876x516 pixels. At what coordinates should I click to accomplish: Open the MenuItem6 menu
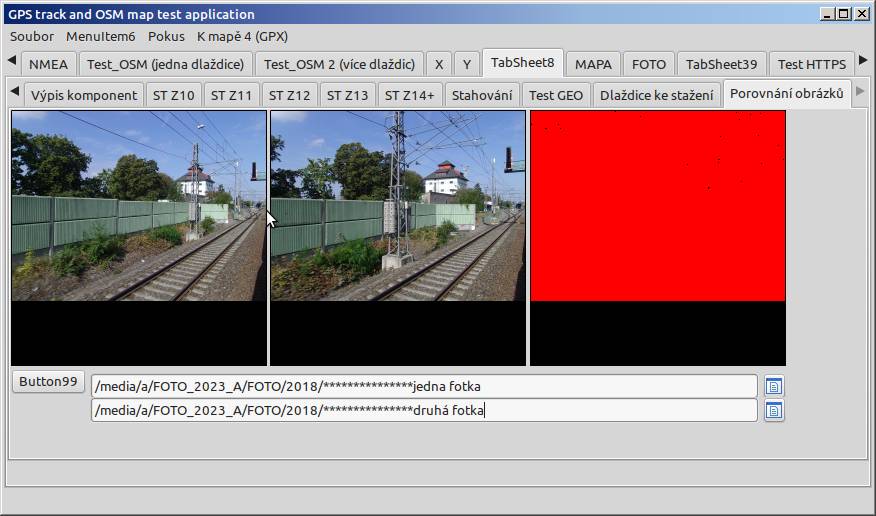(x=101, y=36)
